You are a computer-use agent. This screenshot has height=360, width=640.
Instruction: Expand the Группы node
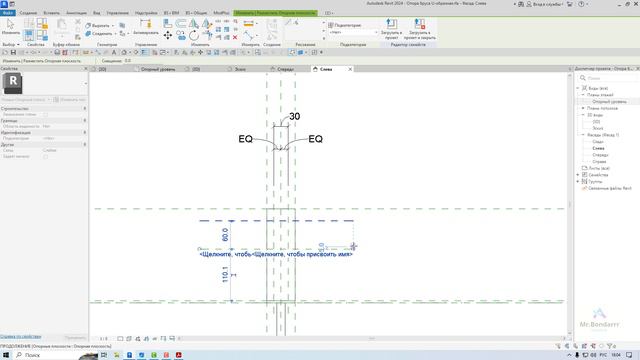[578, 181]
